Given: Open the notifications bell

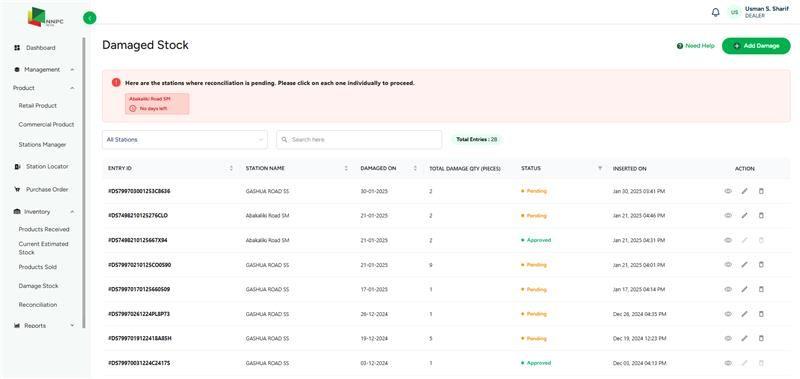Looking at the screenshot, I should pos(715,12).
